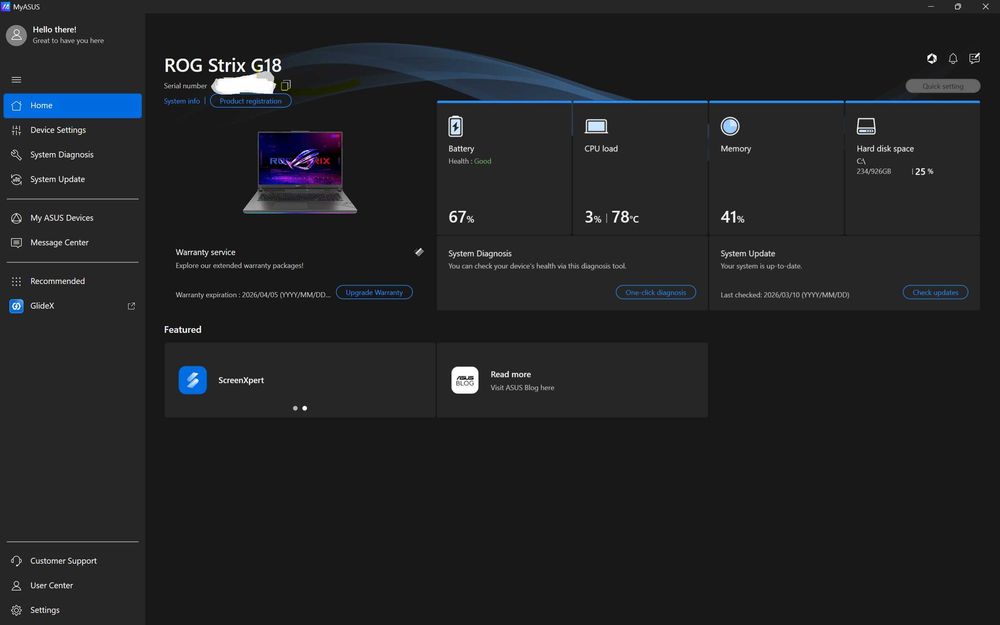
Task: Click the User Center person icon
Action: [17, 585]
